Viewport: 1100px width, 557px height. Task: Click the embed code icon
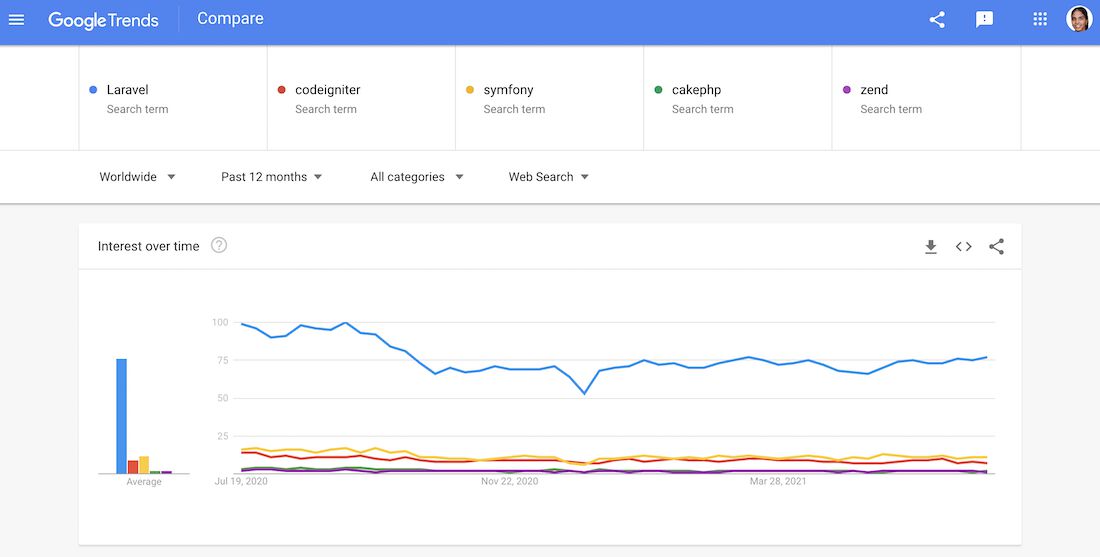point(963,246)
